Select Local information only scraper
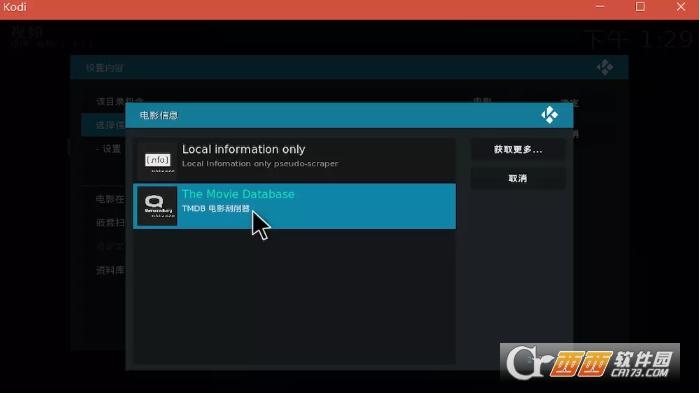This screenshot has width=700, height=393. tap(295, 159)
